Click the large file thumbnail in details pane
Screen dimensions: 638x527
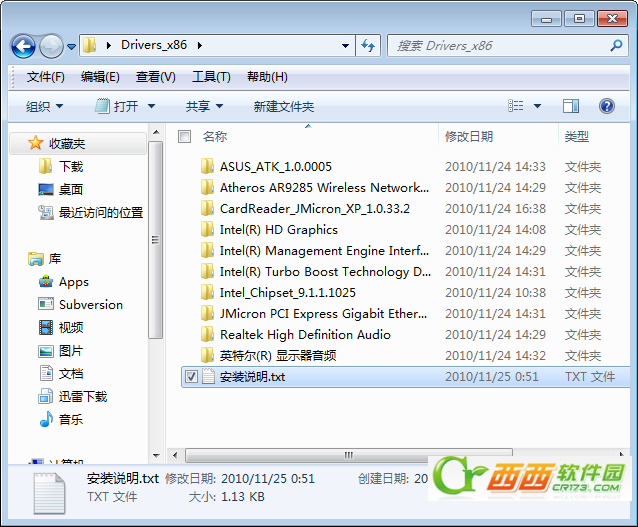coord(49,493)
